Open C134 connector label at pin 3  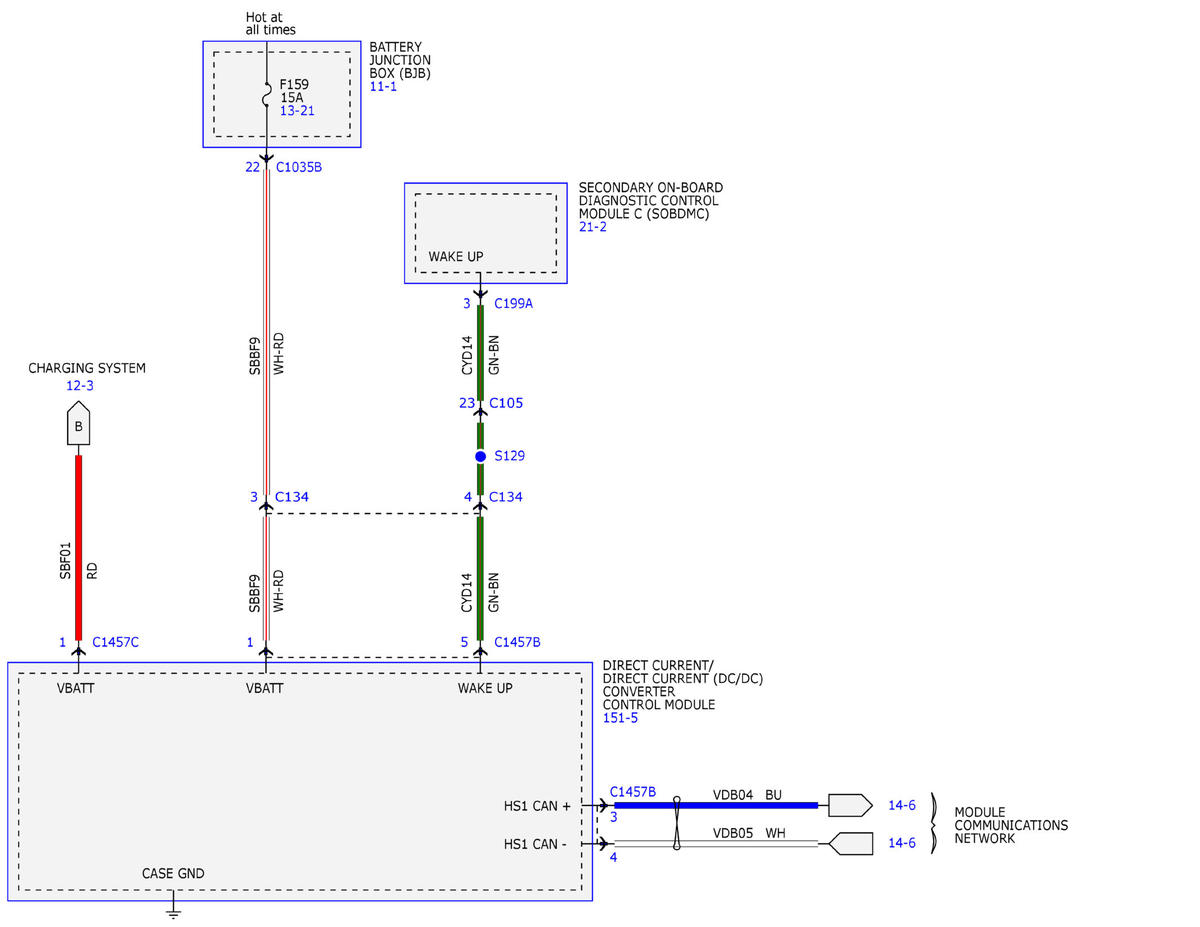(x=292, y=497)
